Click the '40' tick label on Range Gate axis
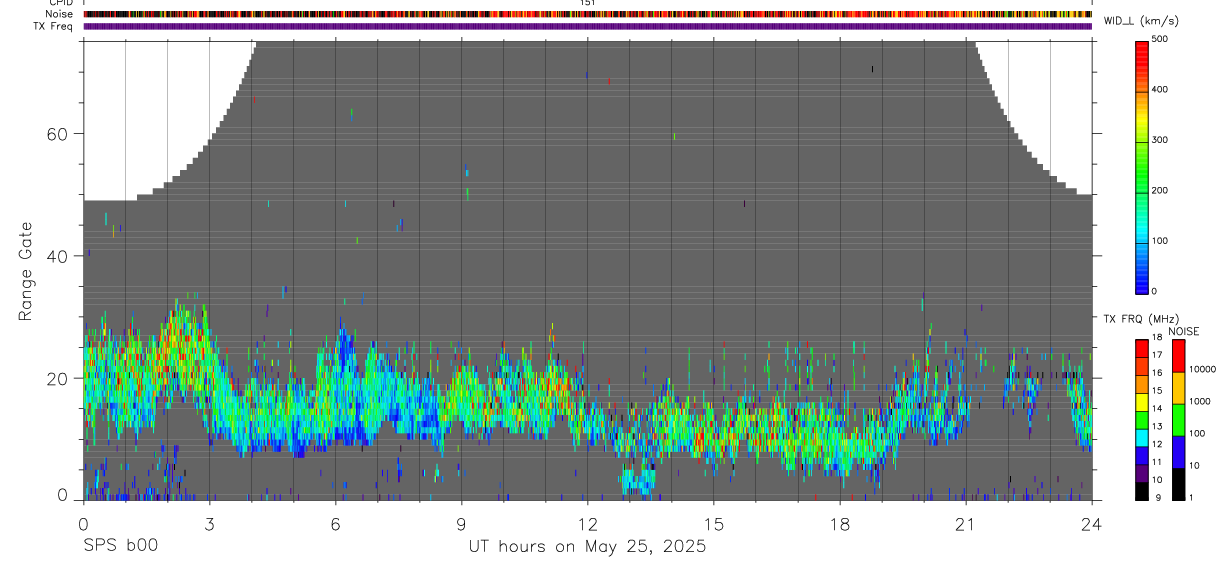The image size is (1228, 567). 58,256
